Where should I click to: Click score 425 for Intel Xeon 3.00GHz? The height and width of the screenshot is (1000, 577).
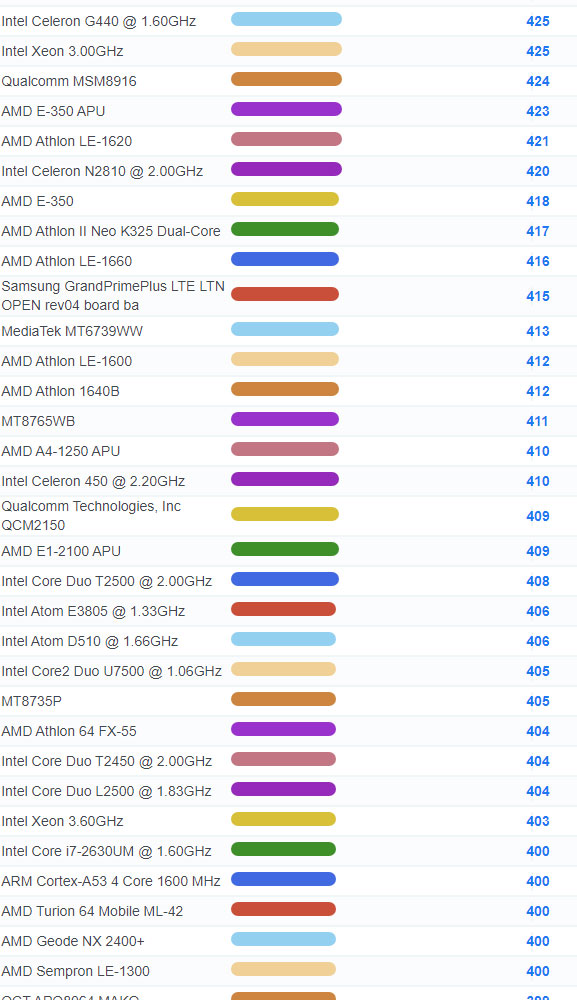[x=537, y=51]
